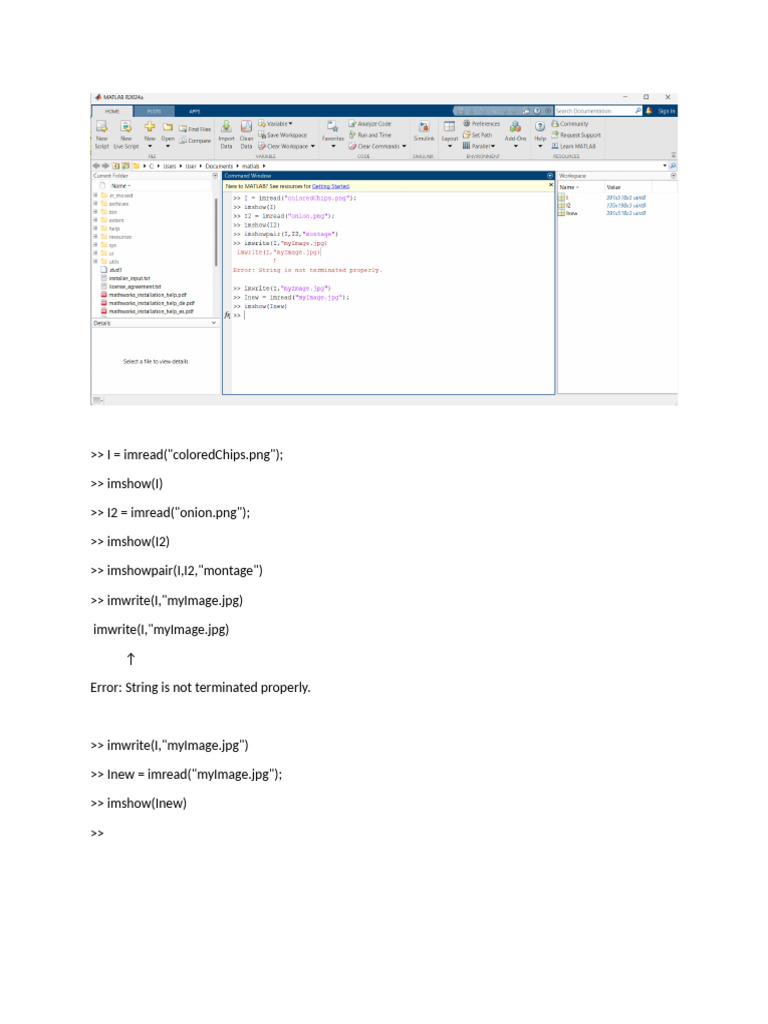Open Current Folder panel actions menu

[215, 176]
